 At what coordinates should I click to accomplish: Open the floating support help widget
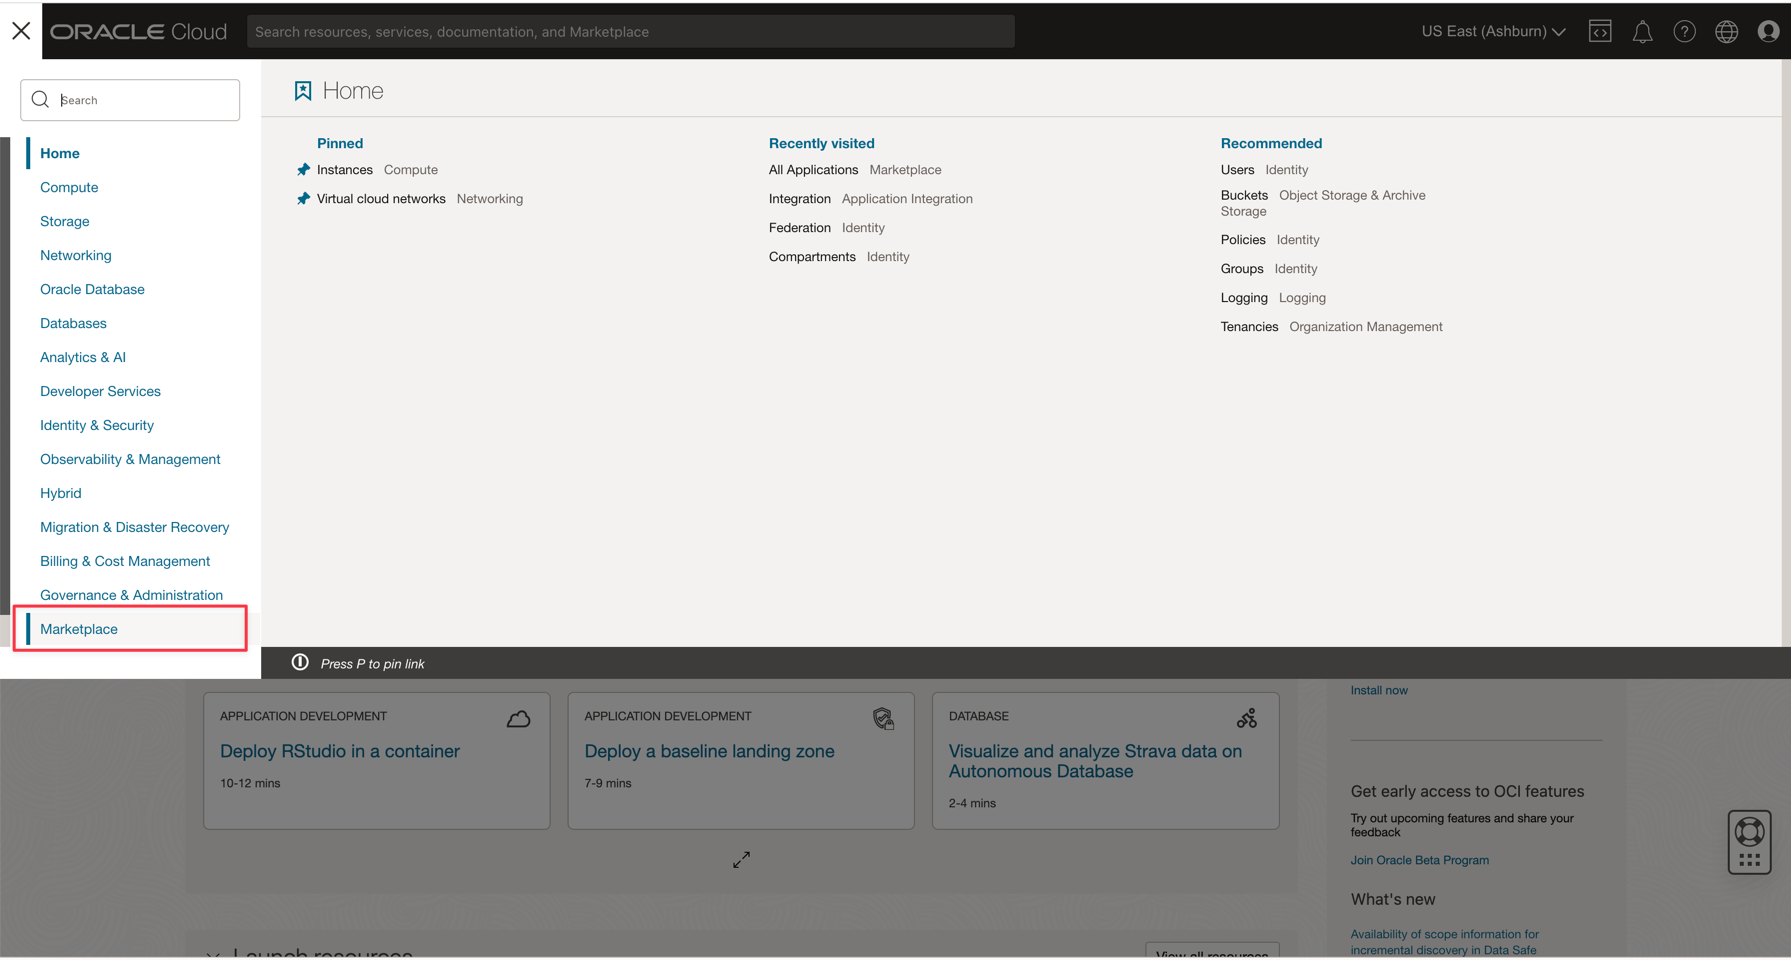coord(1749,841)
